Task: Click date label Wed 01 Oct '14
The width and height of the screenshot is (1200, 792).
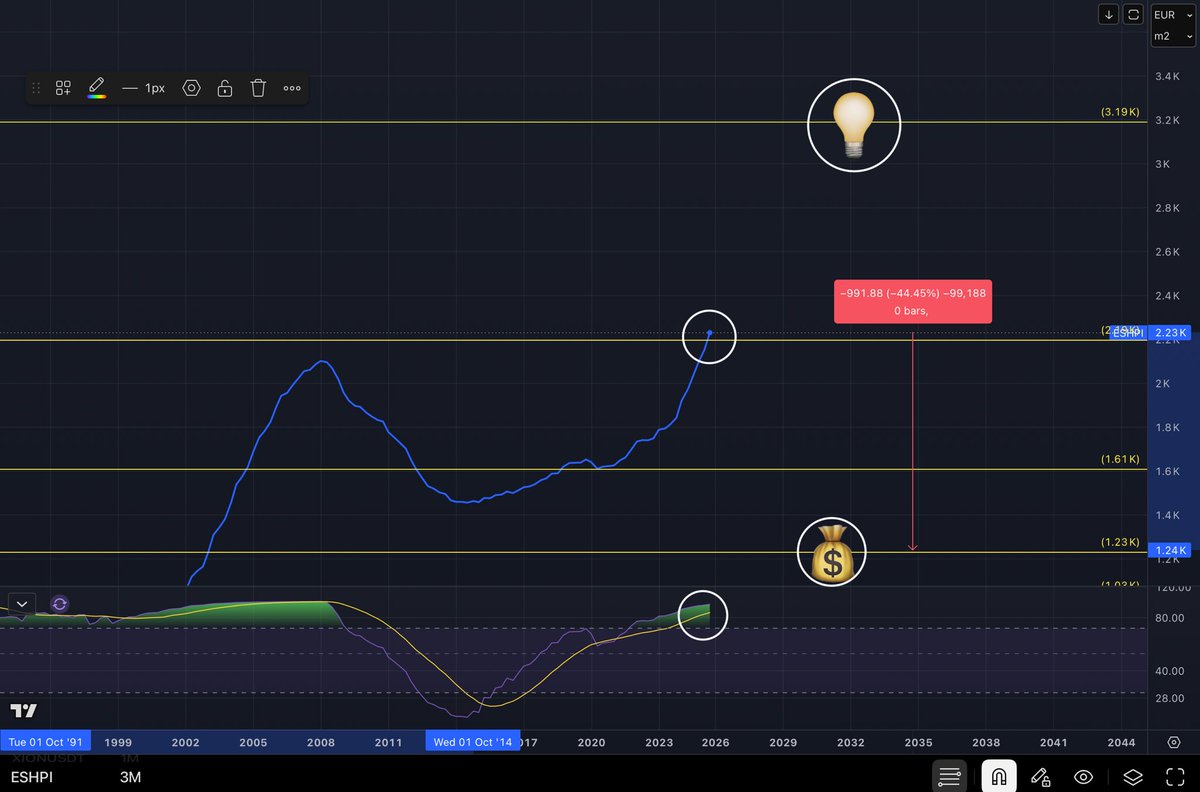Action: coord(473,742)
